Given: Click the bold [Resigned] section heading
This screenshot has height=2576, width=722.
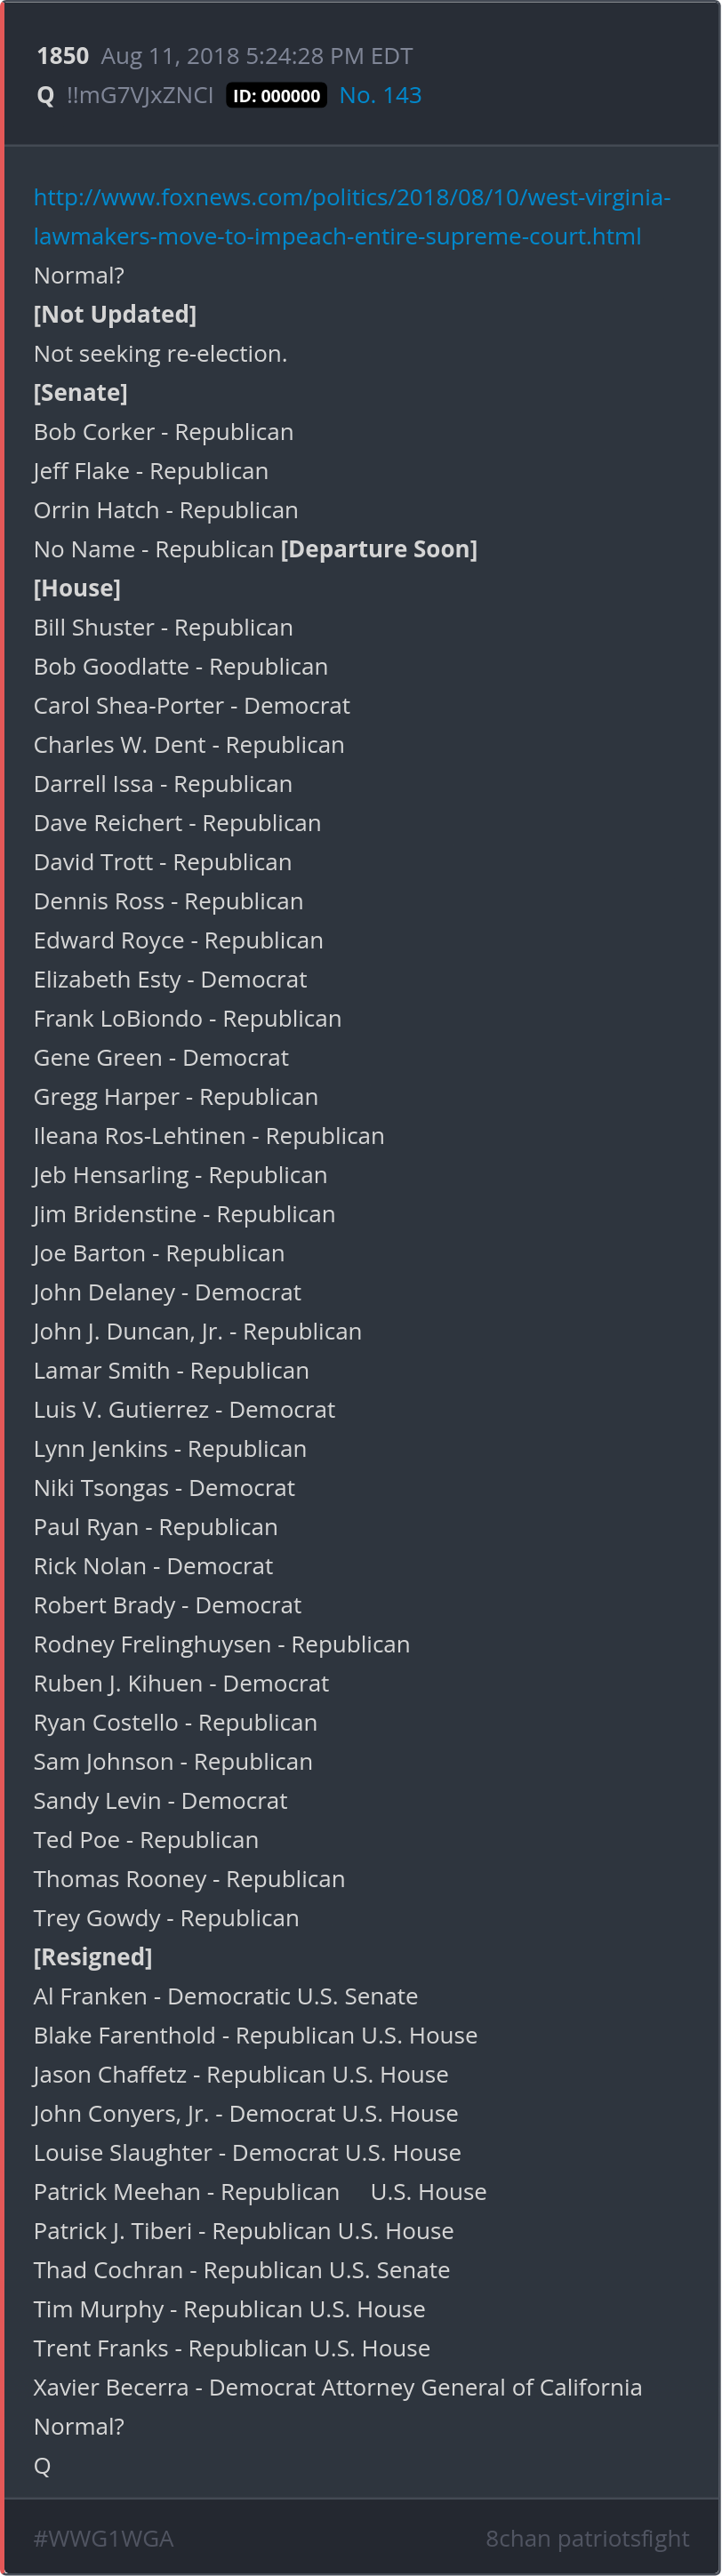Looking at the screenshot, I should tap(93, 1956).
